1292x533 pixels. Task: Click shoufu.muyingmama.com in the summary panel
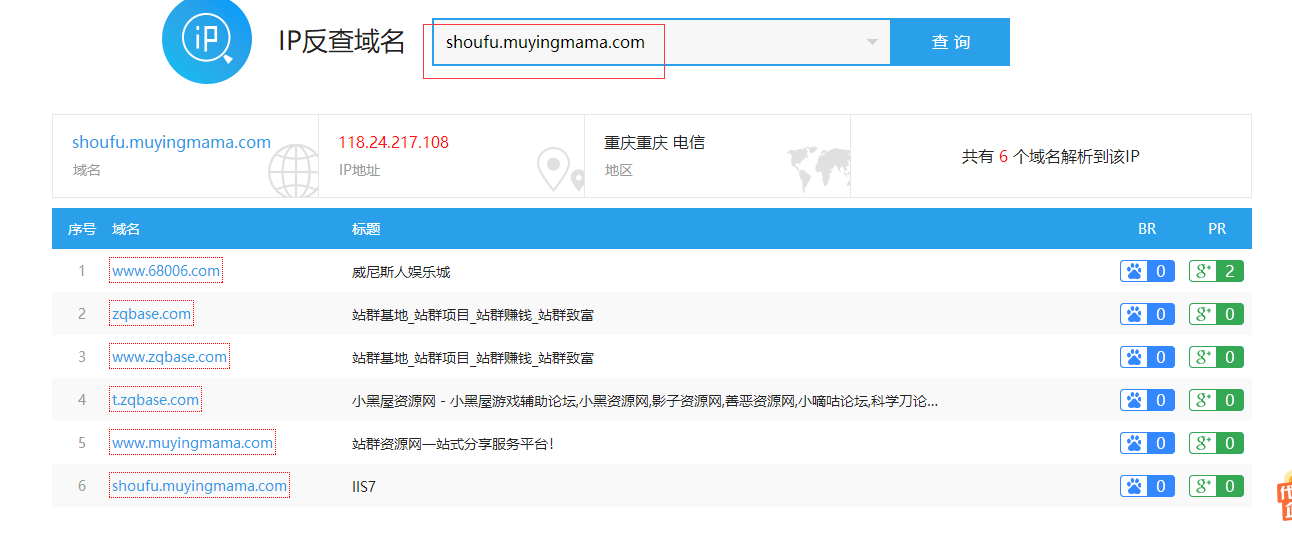[x=171, y=142]
